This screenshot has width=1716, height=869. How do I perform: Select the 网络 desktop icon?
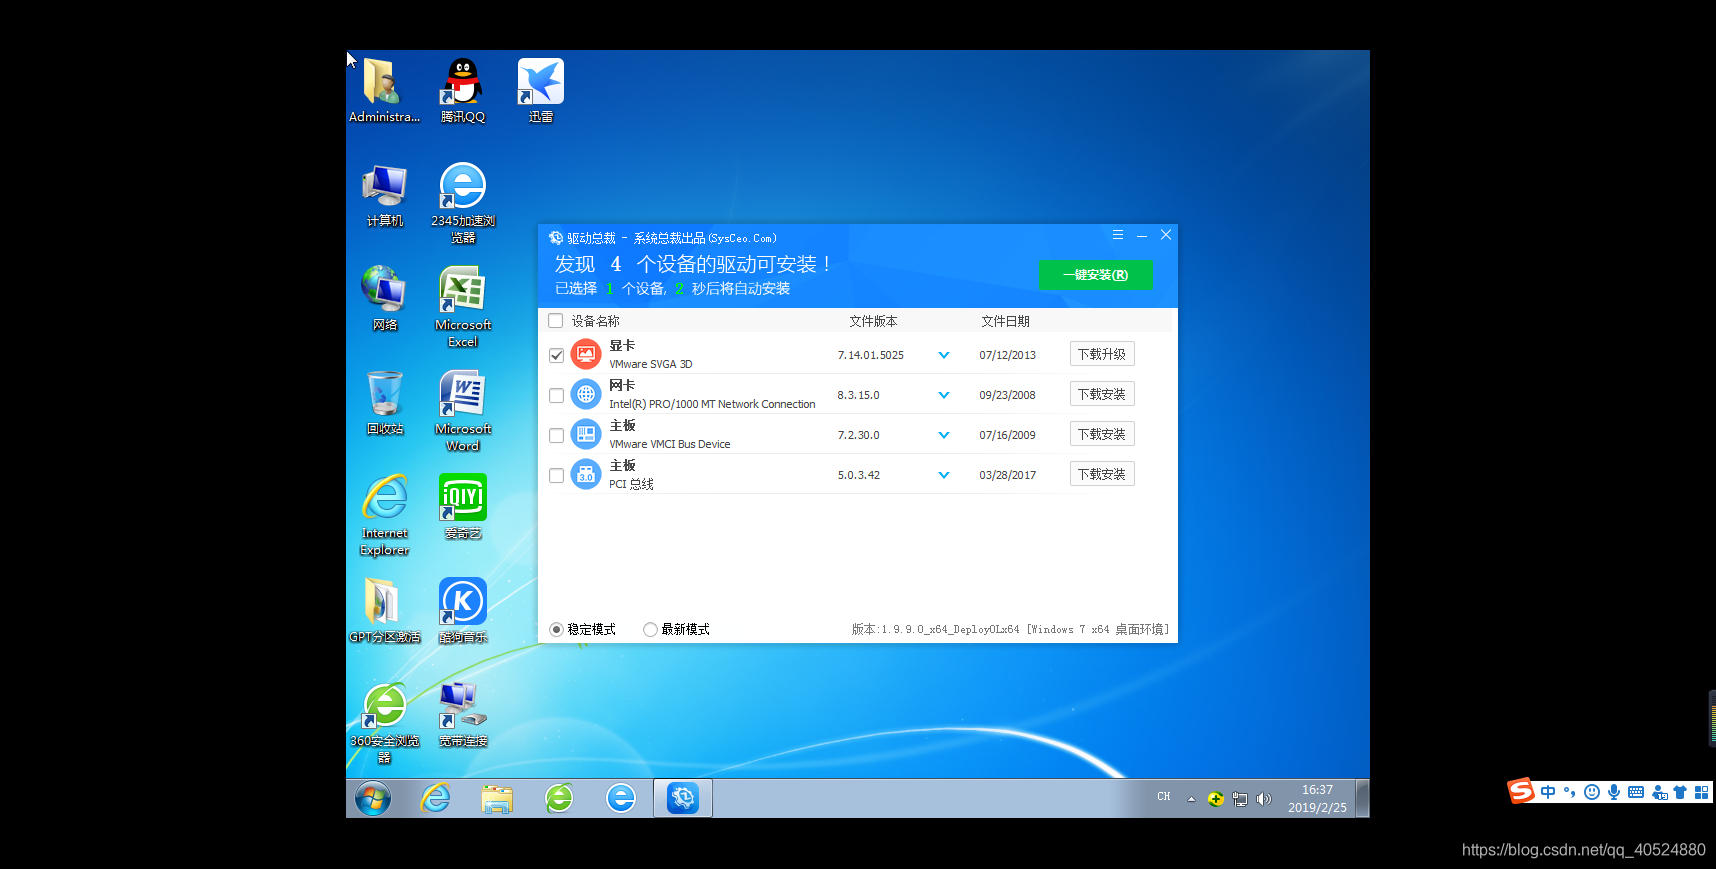[384, 298]
